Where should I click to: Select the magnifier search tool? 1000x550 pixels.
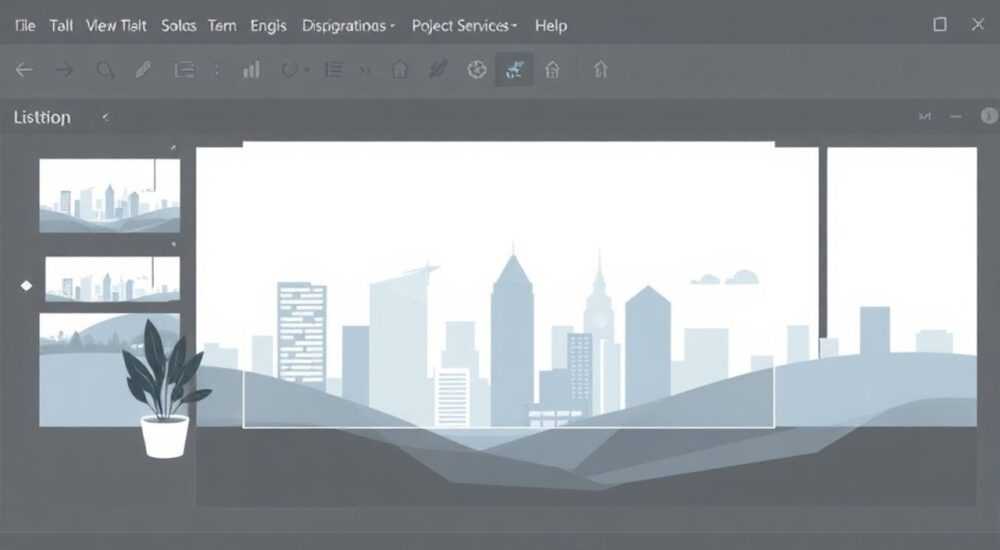coord(105,70)
